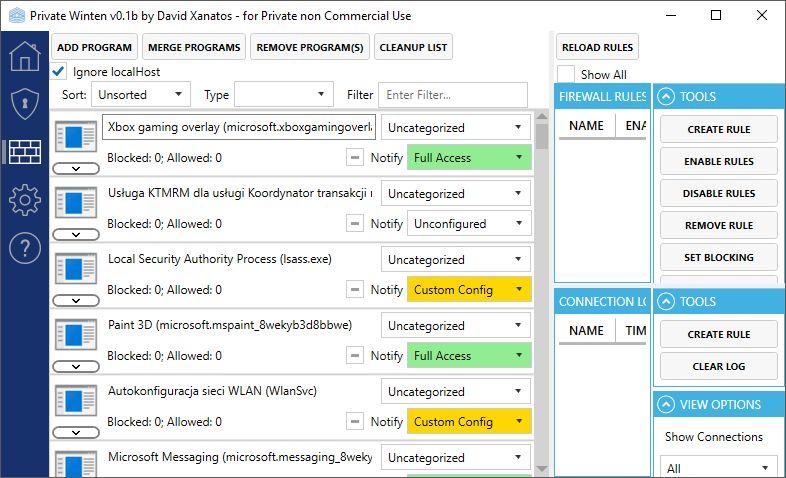This screenshot has width=786, height=478.
Task: Toggle Notify checkbox for Xbox gaming overlay
Action: (x=355, y=158)
